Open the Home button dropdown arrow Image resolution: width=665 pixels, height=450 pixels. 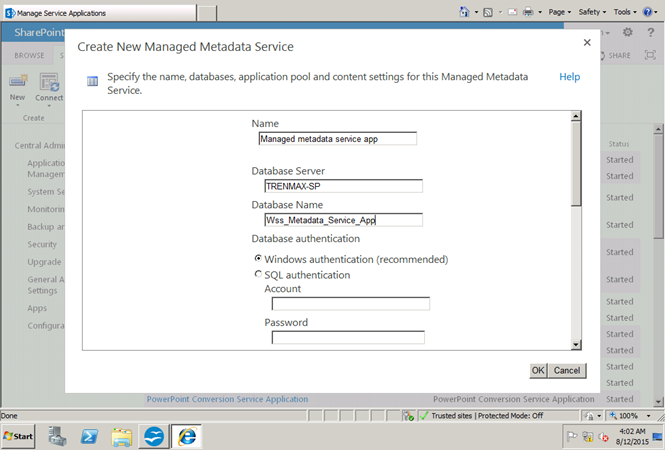pyautogui.click(x=476, y=12)
